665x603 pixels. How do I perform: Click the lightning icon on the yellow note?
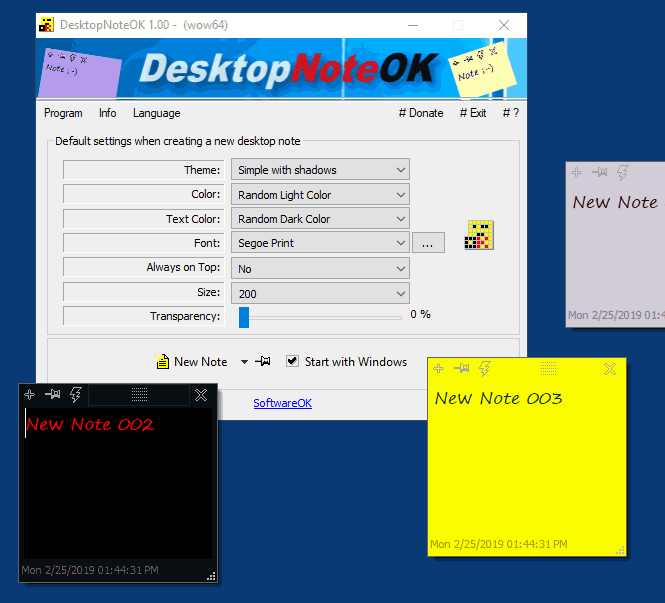click(485, 369)
